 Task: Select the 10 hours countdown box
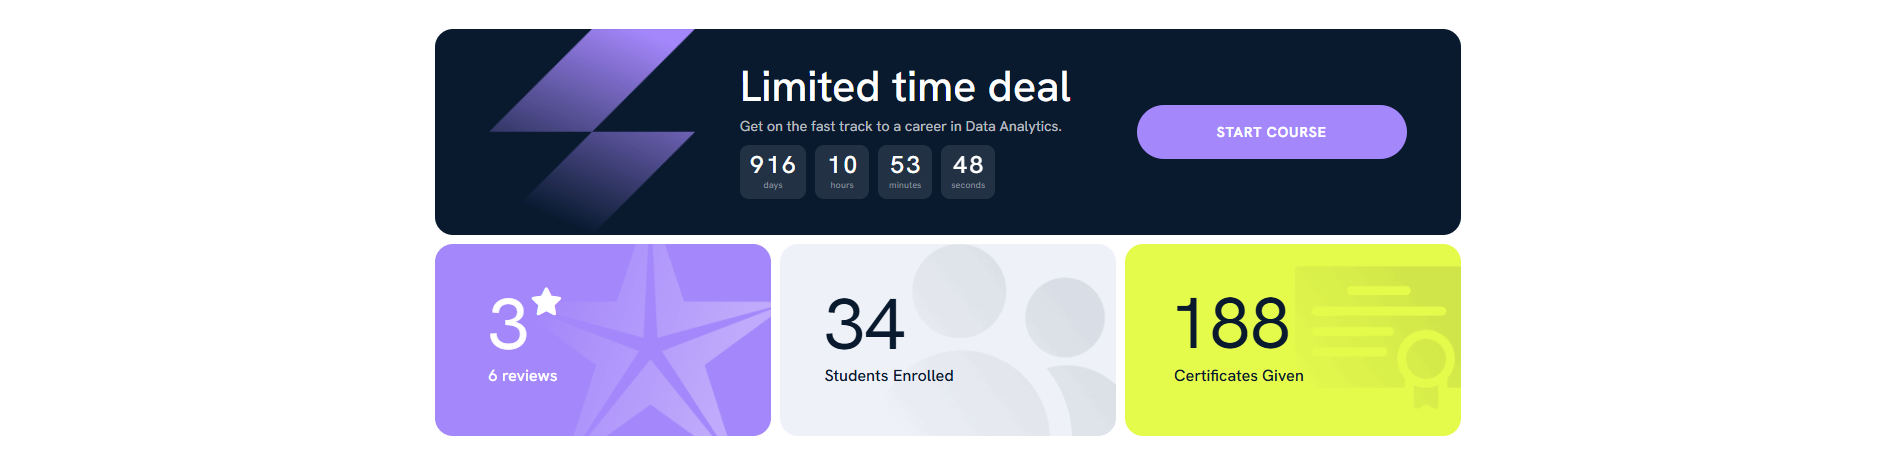pos(842,172)
